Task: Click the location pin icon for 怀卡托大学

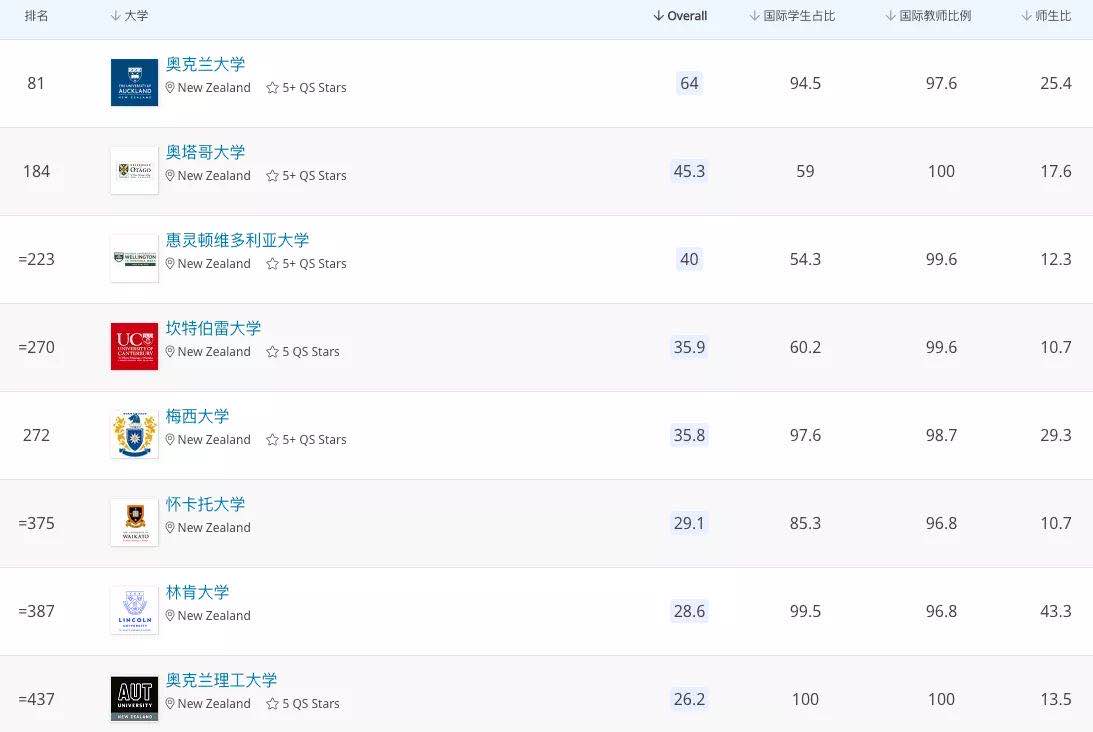Action: [x=169, y=528]
